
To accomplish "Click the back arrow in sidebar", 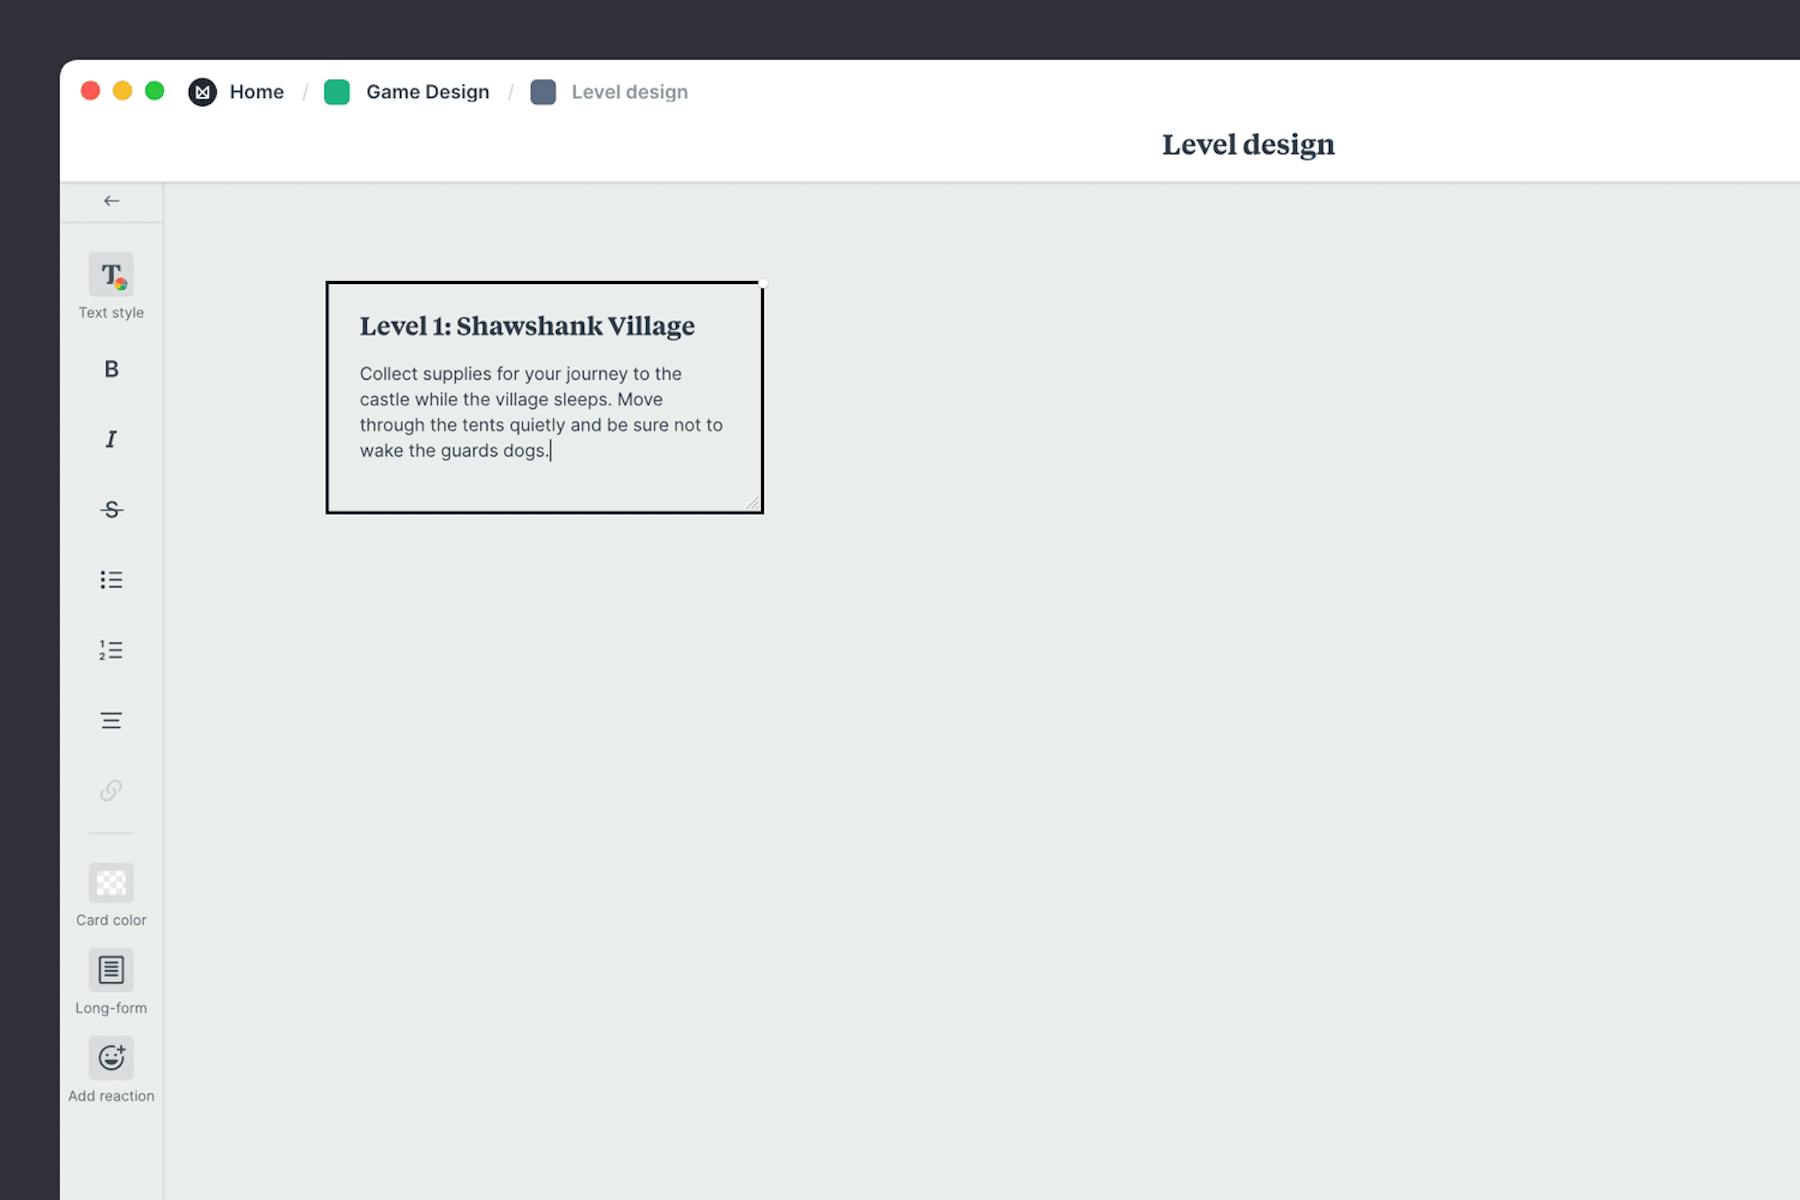I will (x=111, y=201).
